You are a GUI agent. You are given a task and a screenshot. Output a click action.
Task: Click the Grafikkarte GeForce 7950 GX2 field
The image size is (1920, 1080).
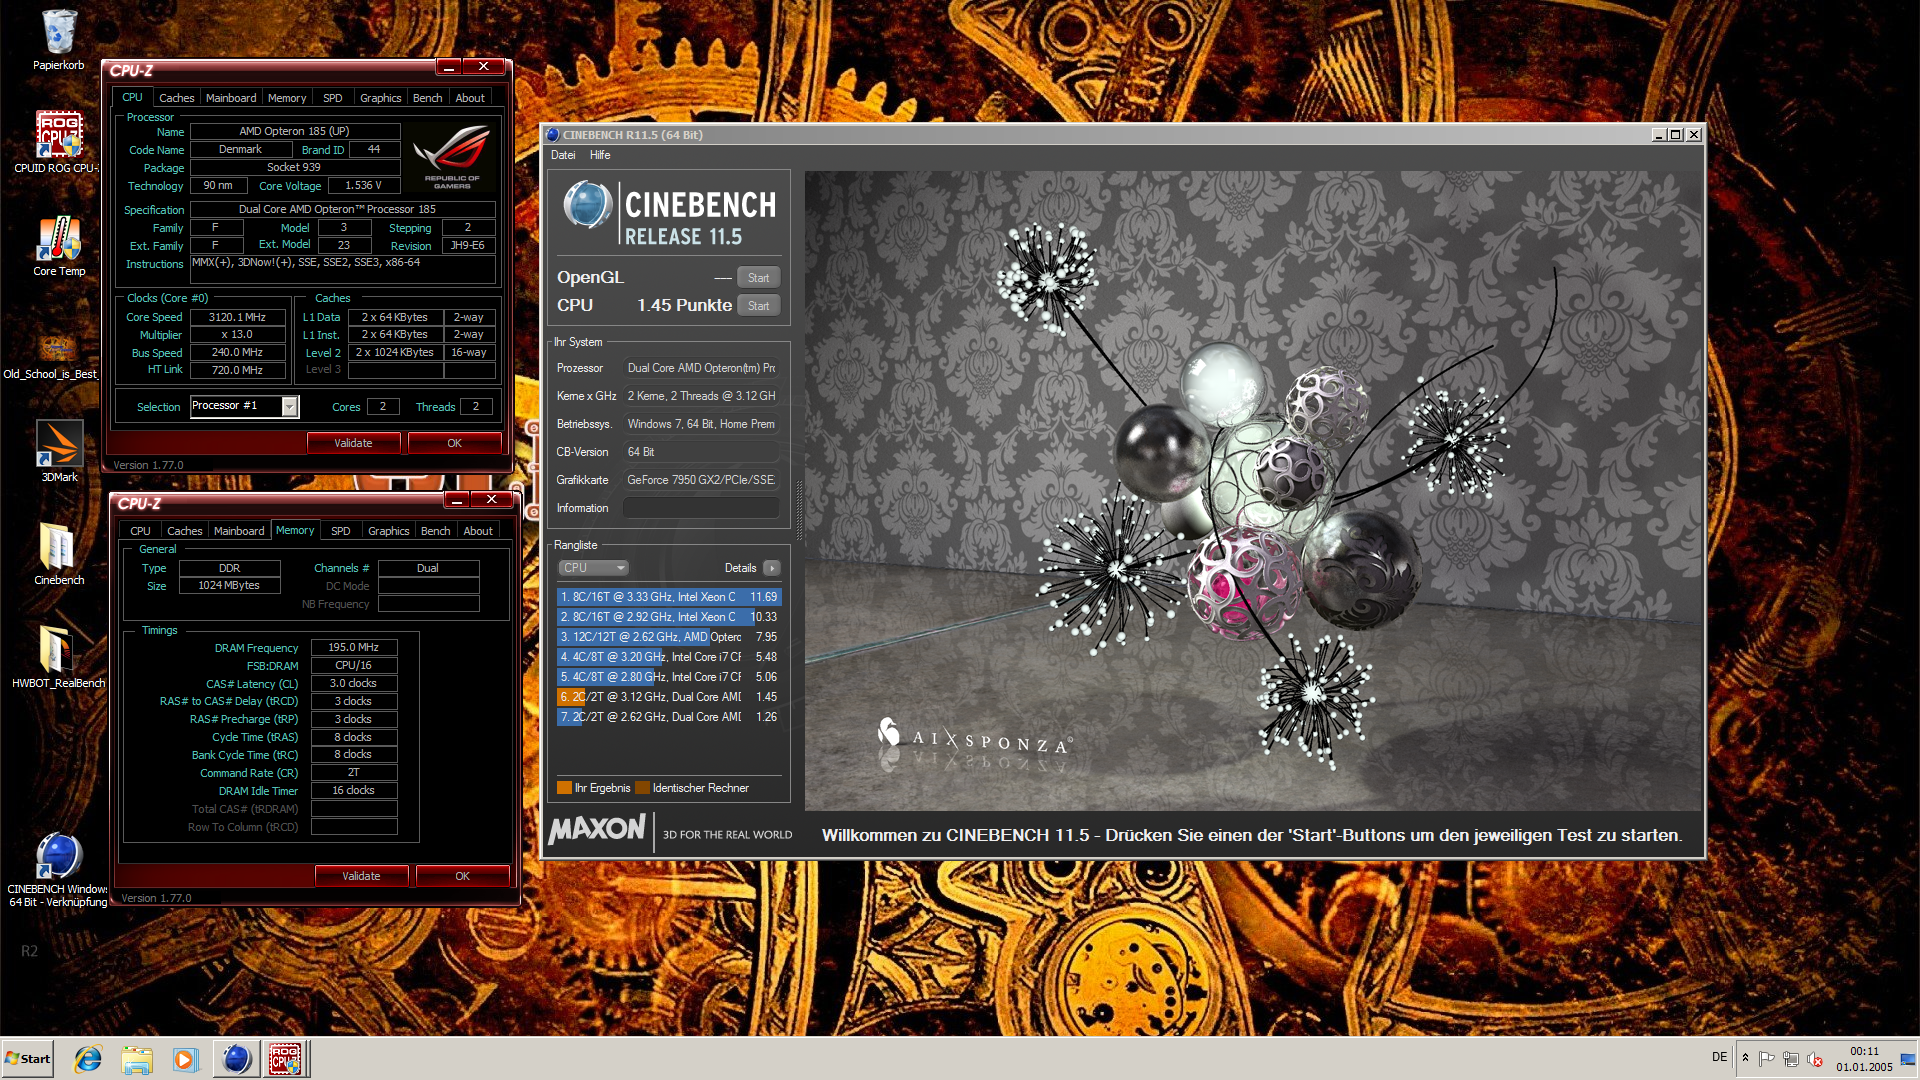[x=701, y=480]
